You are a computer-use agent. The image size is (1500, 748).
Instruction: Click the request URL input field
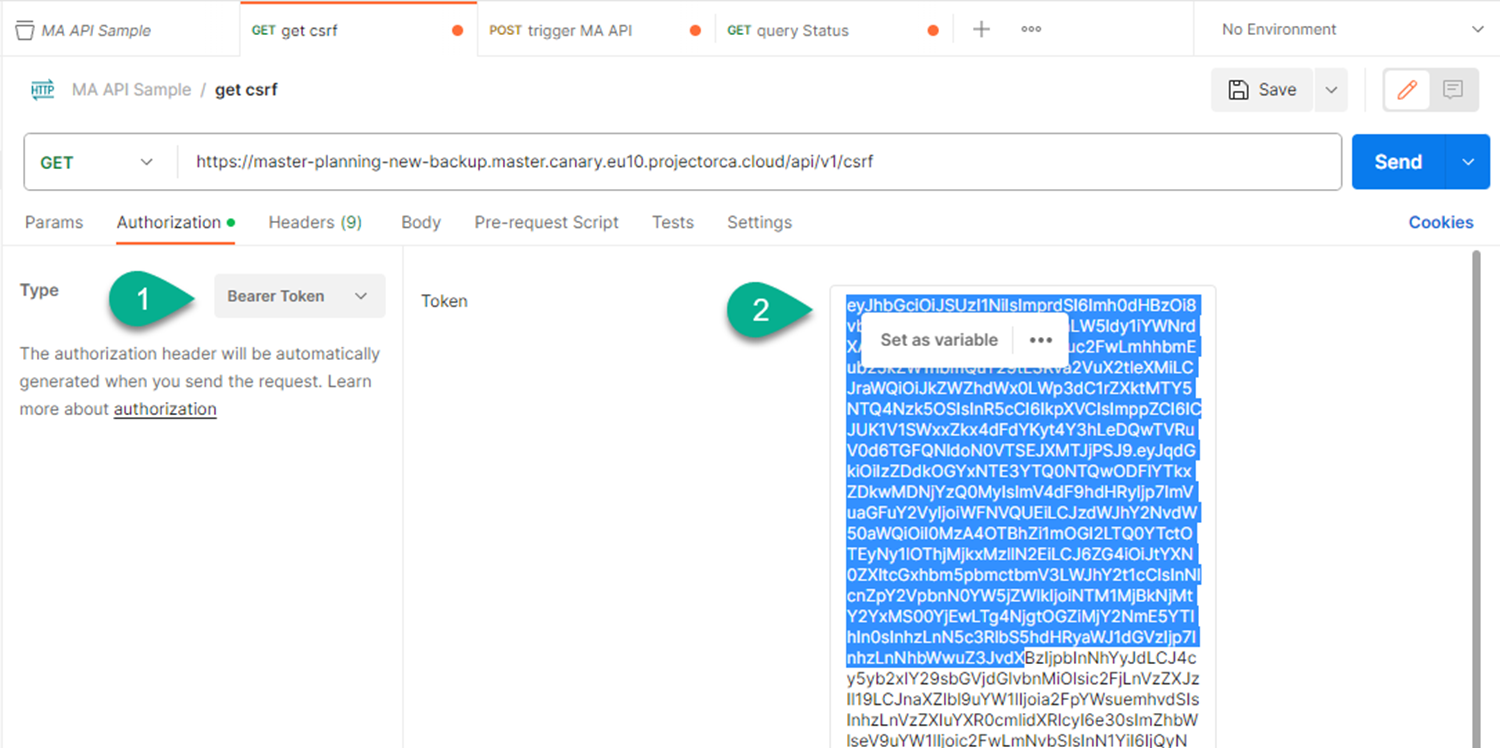760,162
